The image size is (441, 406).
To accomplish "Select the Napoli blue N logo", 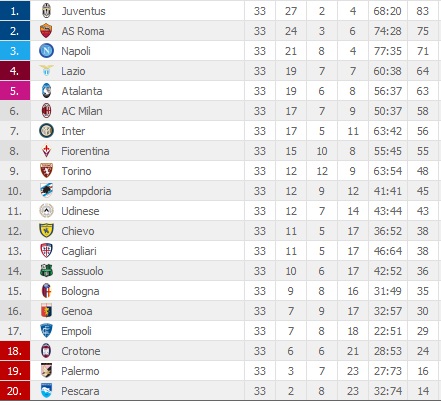I will 46,51.
